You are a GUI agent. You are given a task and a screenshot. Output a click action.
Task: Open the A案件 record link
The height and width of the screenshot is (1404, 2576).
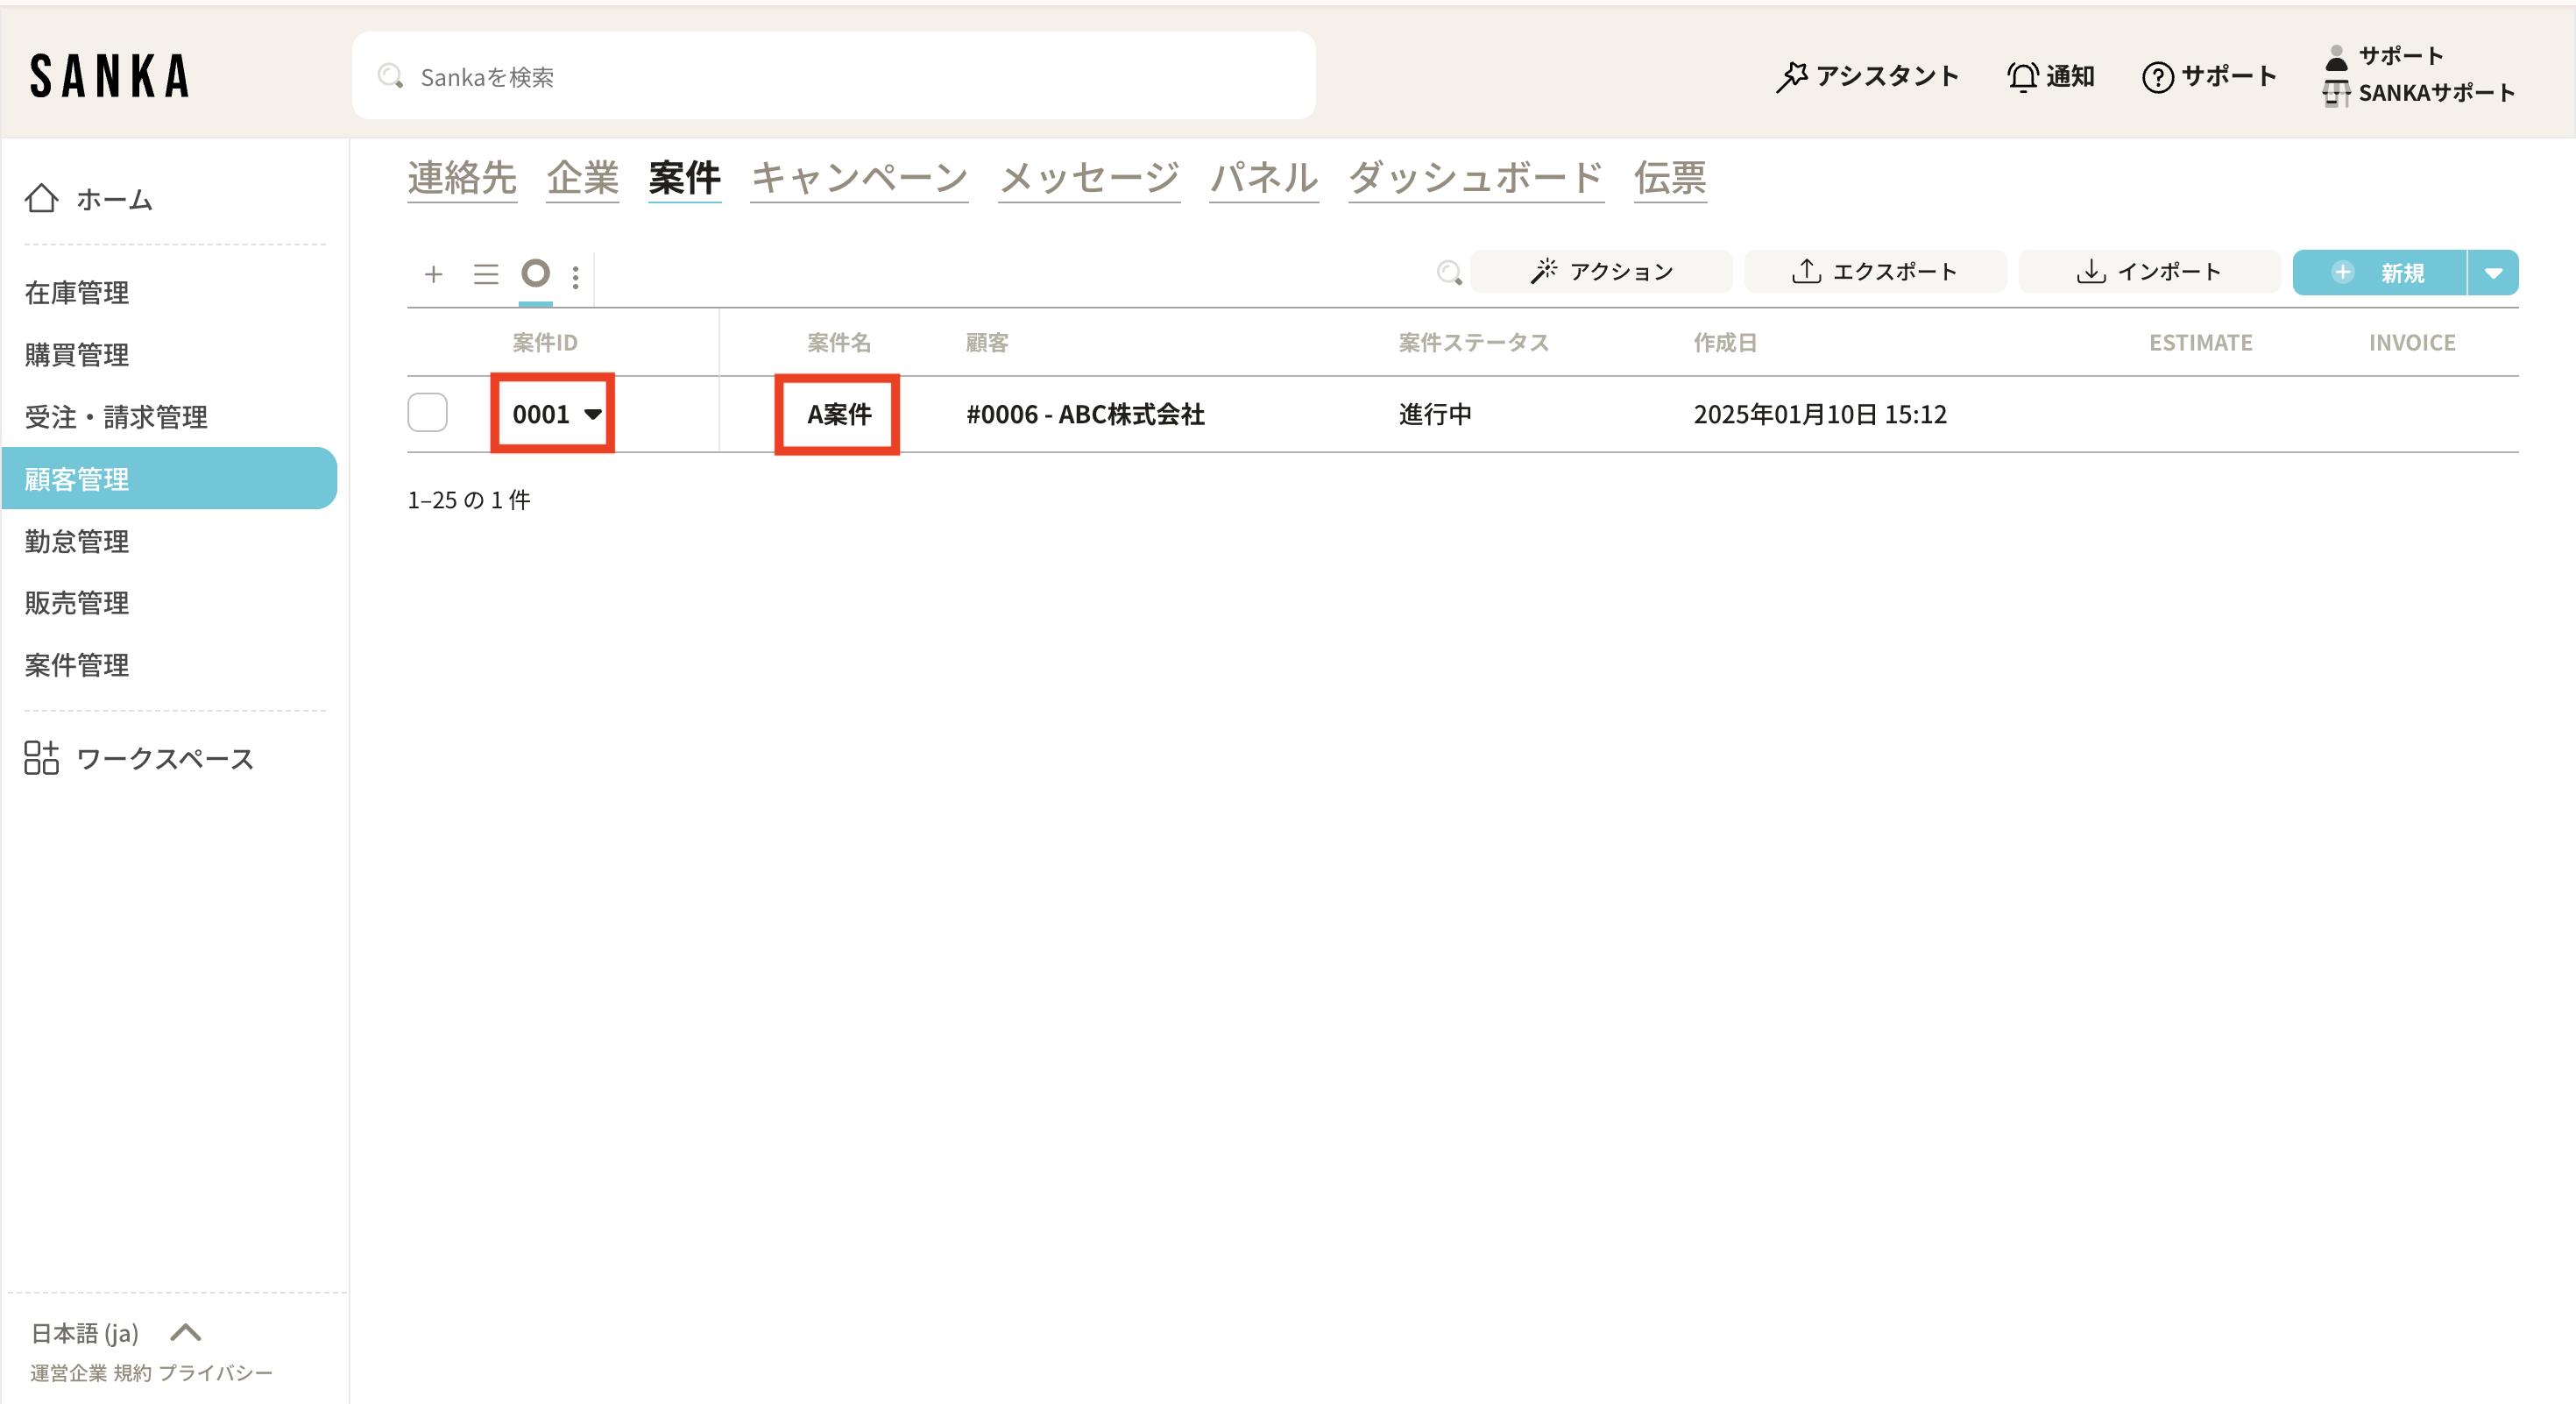click(x=838, y=414)
